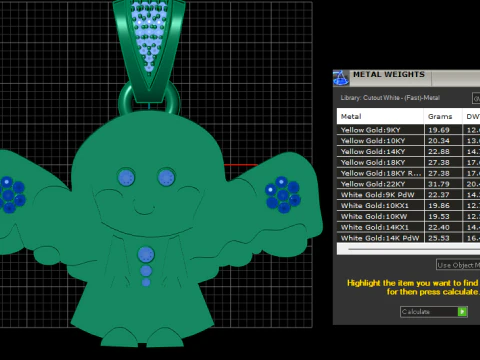Select the left wing gem cluster
480x360 pixels.
12,195
